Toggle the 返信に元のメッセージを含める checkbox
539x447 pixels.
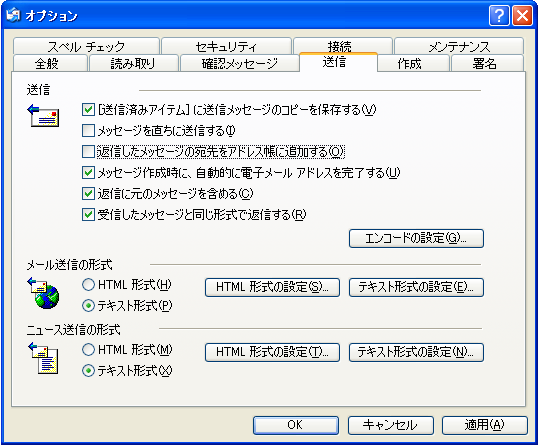pos(88,194)
